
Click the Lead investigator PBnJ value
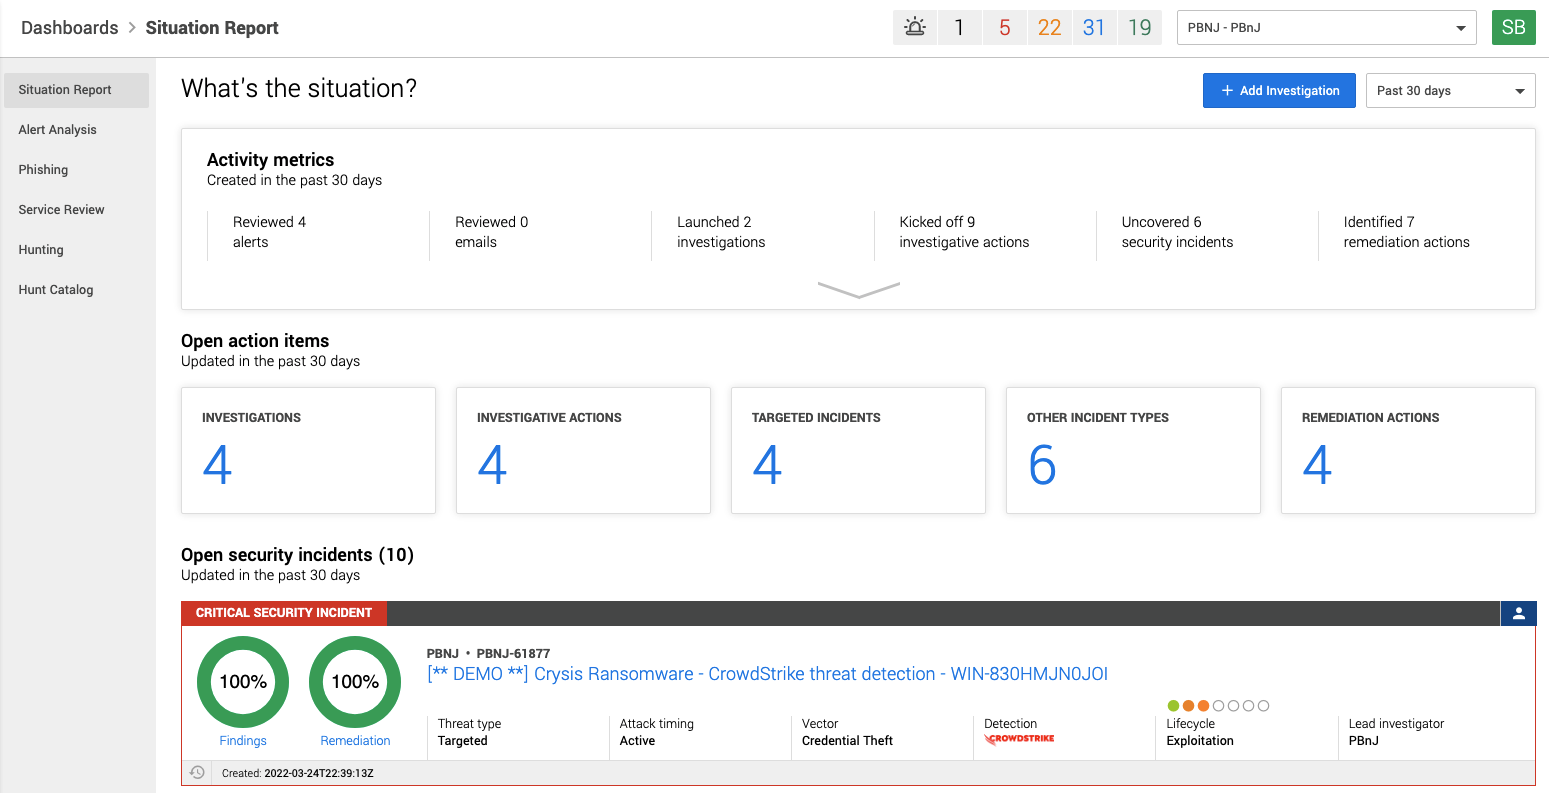tap(1363, 741)
